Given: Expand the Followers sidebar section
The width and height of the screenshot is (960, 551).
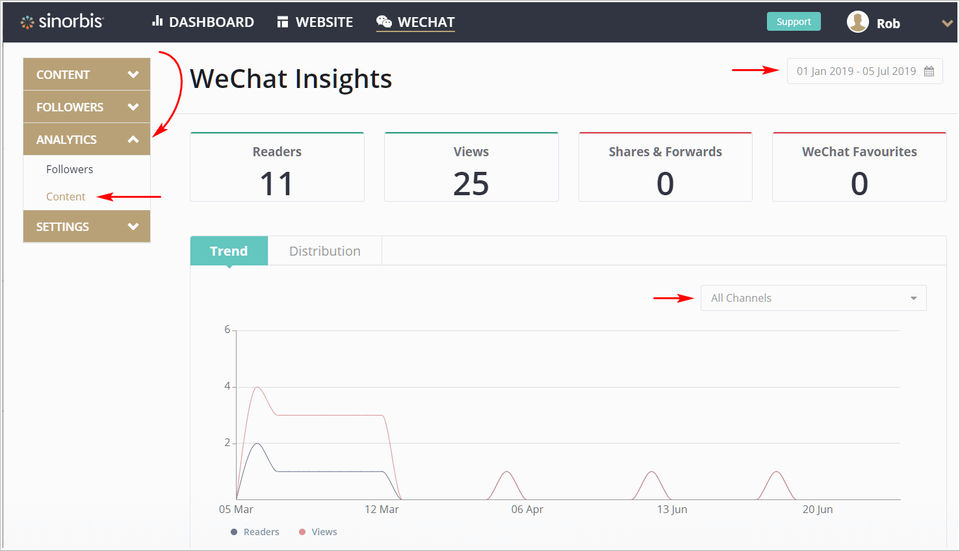Looking at the screenshot, I should click(x=86, y=107).
